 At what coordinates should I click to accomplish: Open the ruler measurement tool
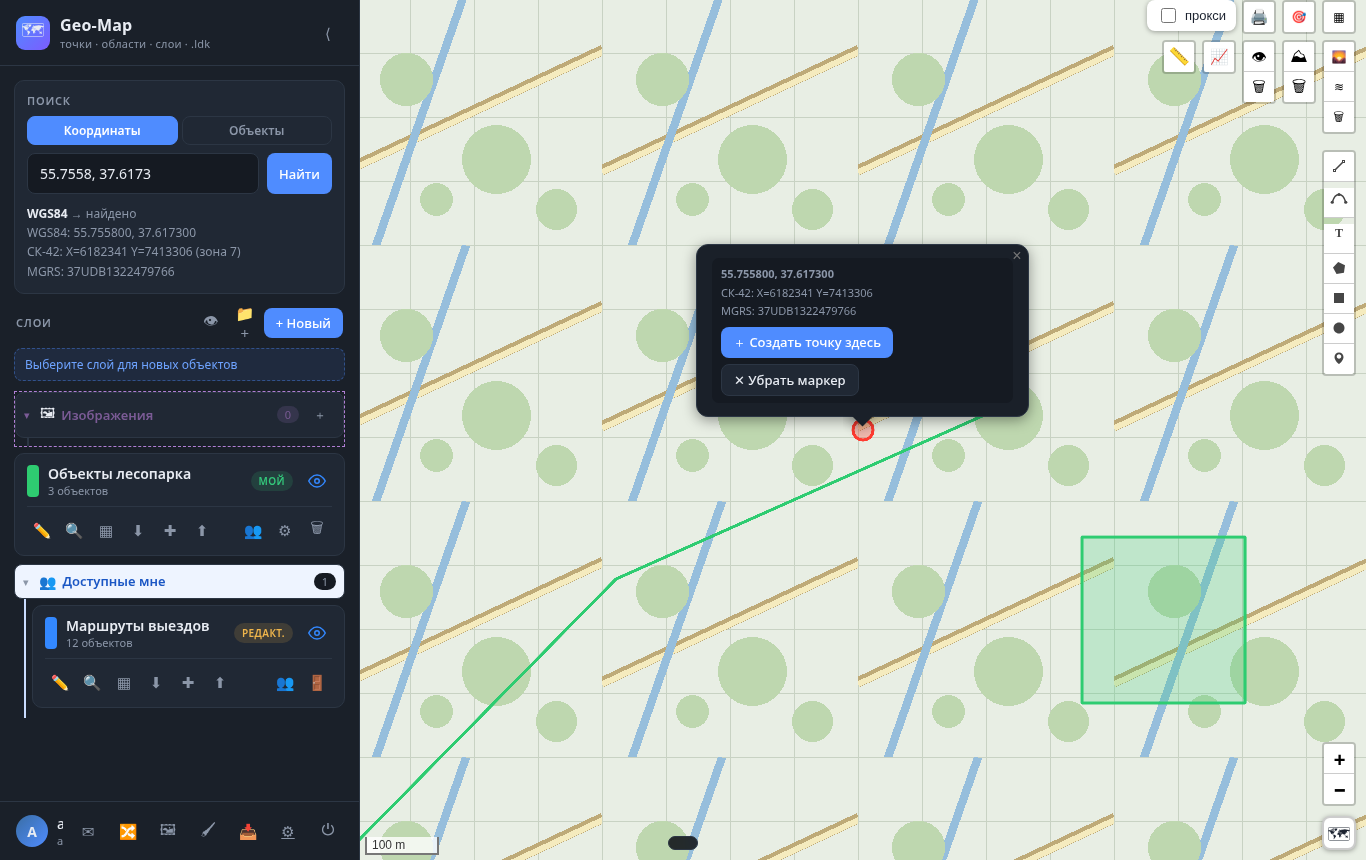(x=1179, y=57)
